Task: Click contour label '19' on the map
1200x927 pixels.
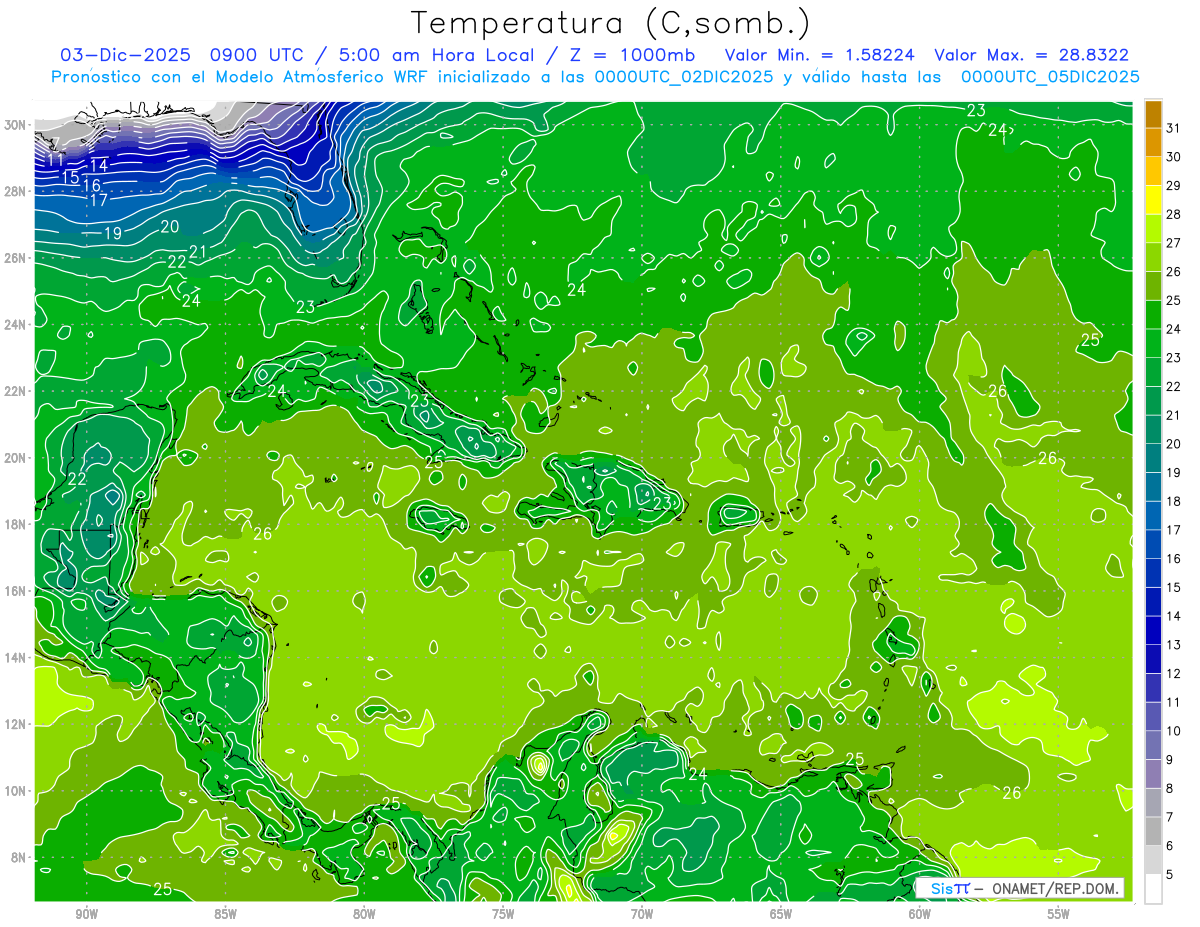Action: coord(112,233)
